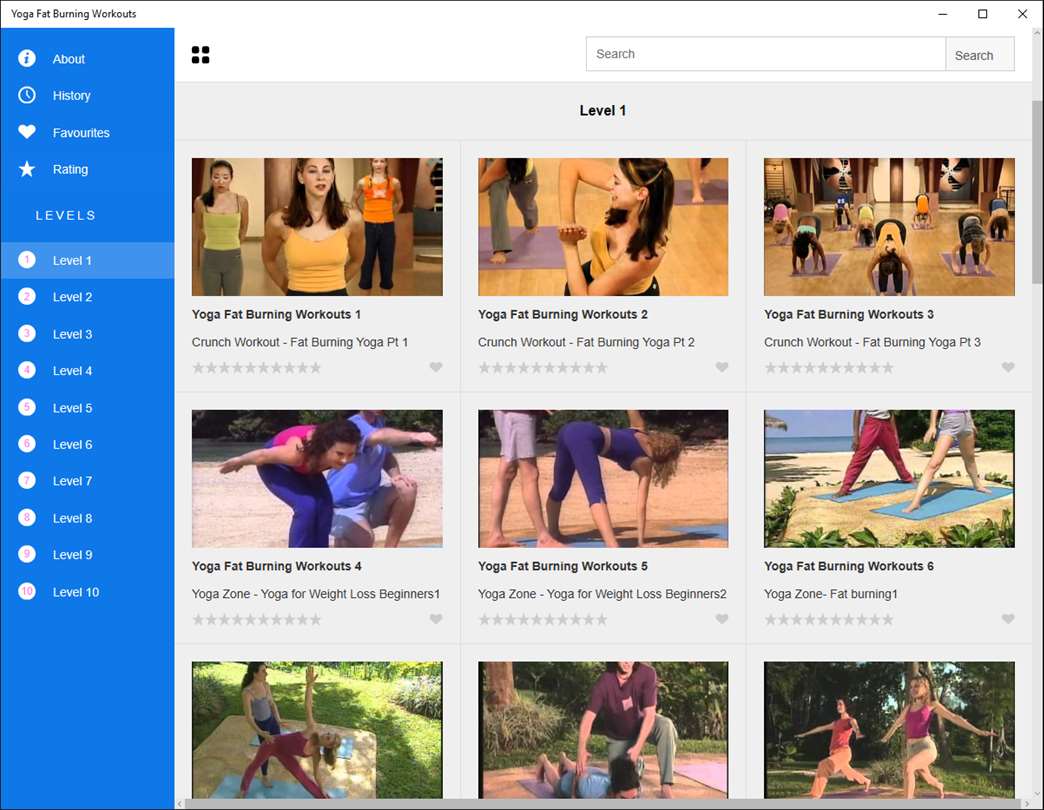
Task: Open the Favourites heart icon in sidebar
Action: [x=27, y=132]
